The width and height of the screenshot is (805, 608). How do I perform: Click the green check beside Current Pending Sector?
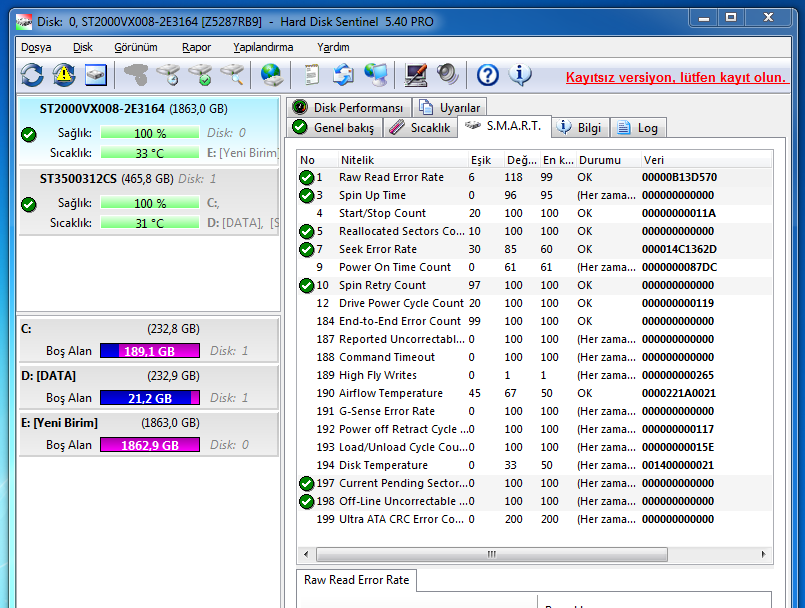pos(306,484)
